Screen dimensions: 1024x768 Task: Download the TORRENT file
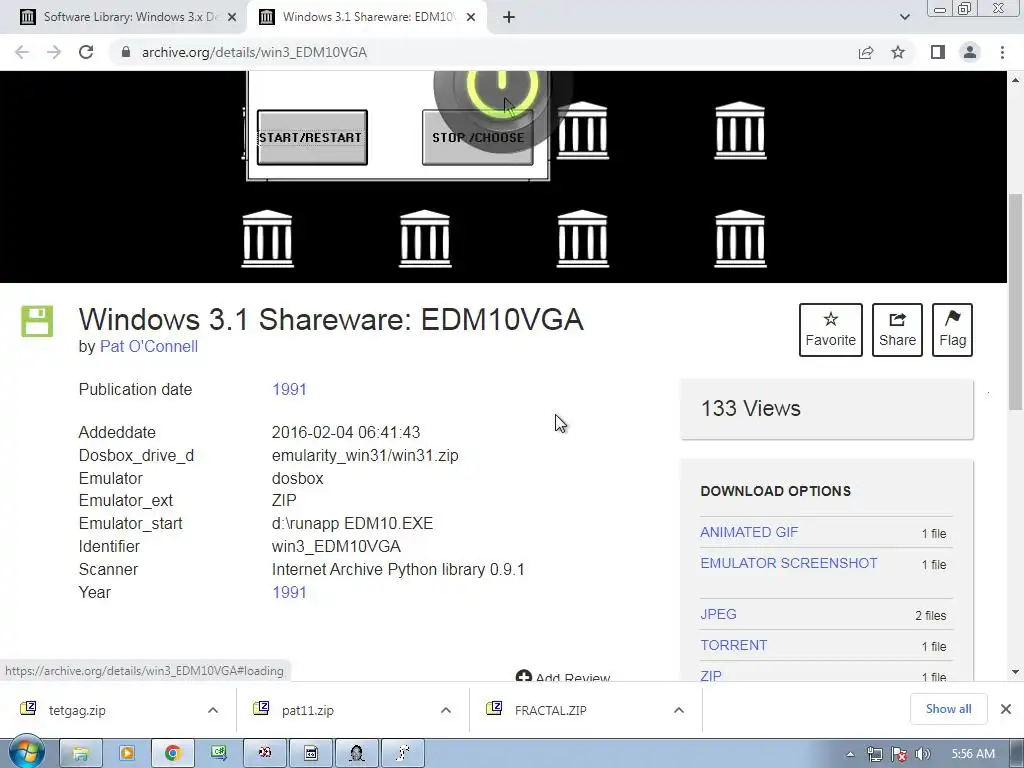coord(733,645)
